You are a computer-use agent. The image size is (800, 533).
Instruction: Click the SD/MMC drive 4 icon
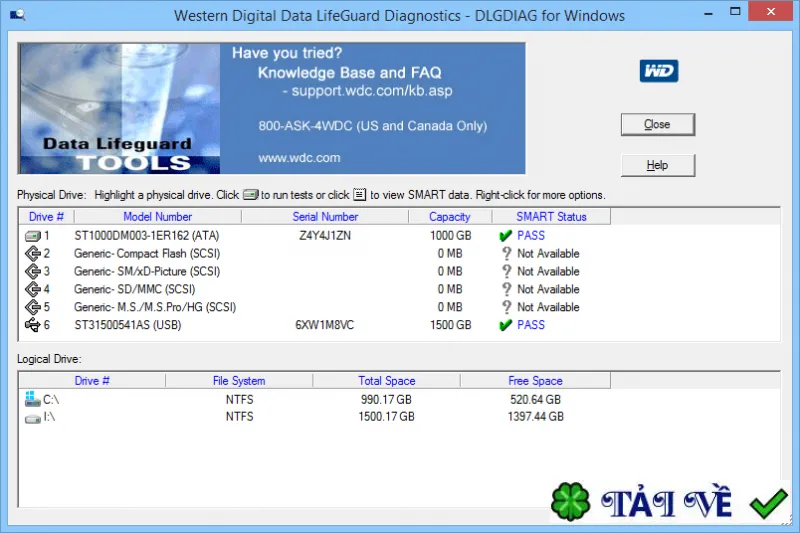coord(33,289)
